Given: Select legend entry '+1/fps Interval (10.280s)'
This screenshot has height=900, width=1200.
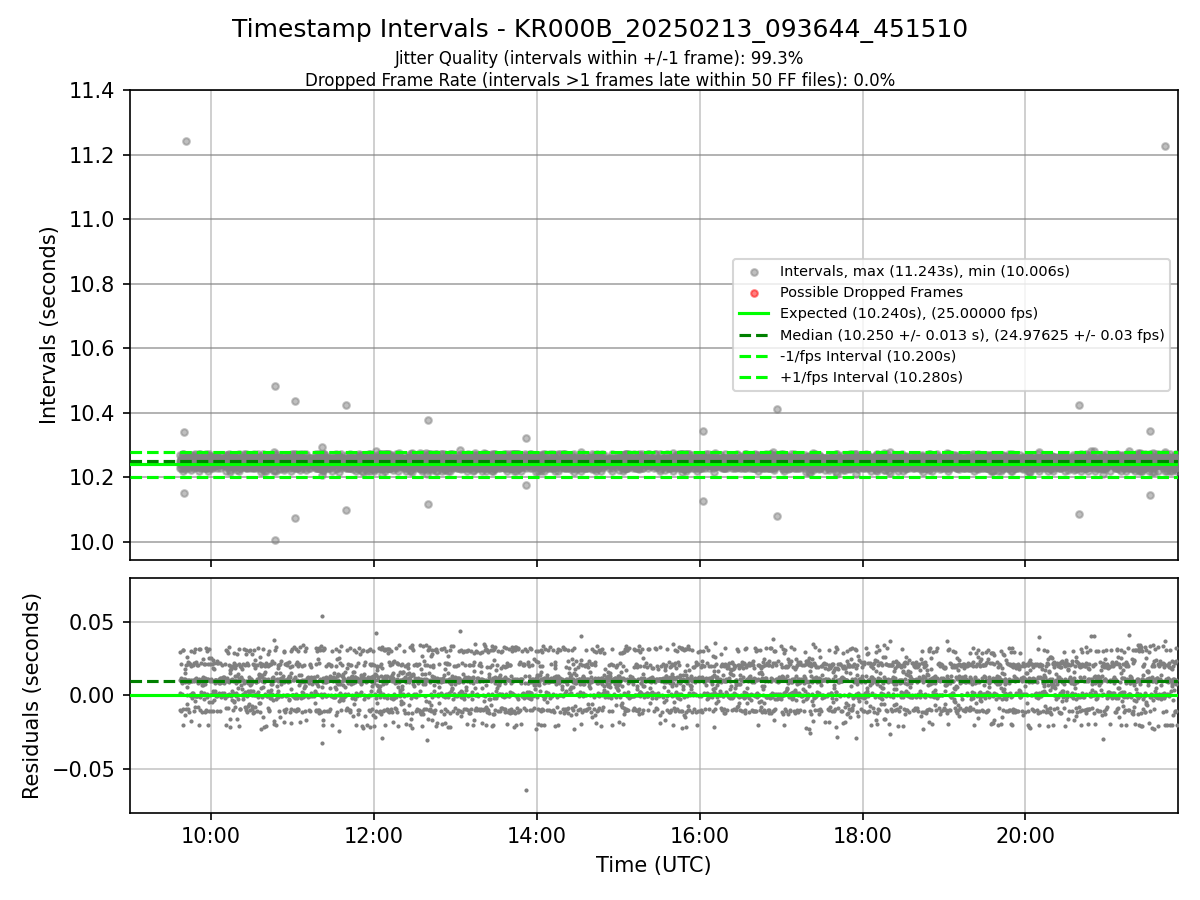Looking at the screenshot, I should (871, 377).
